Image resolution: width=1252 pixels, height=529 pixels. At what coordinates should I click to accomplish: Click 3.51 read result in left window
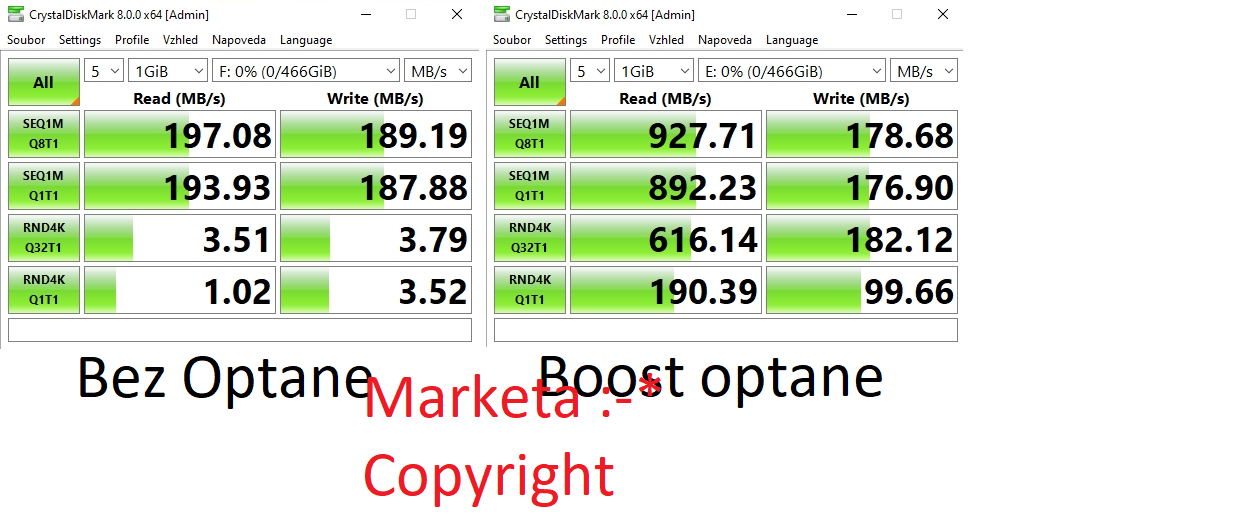(180, 238)
